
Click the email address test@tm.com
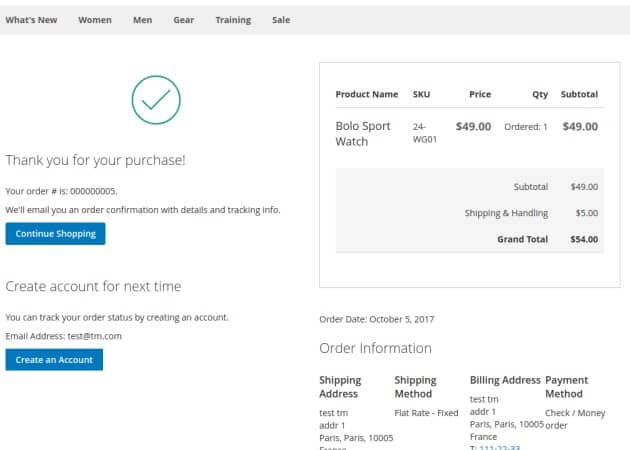tap(94, 336)
